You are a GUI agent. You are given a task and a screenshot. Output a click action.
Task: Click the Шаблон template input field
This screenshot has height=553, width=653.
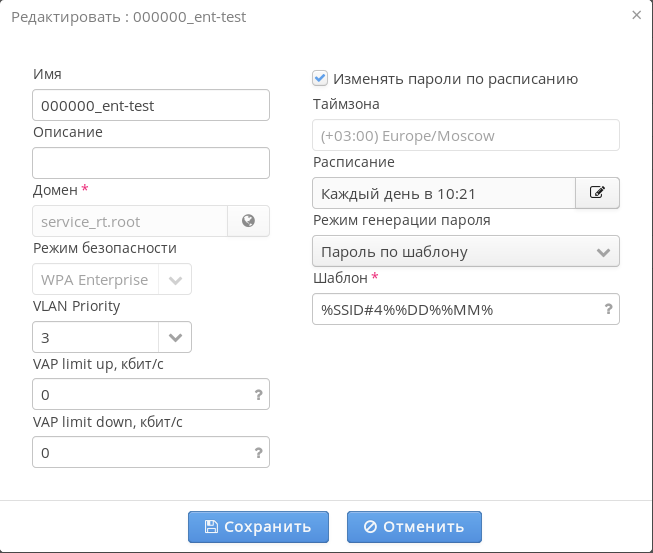point(455,310)
